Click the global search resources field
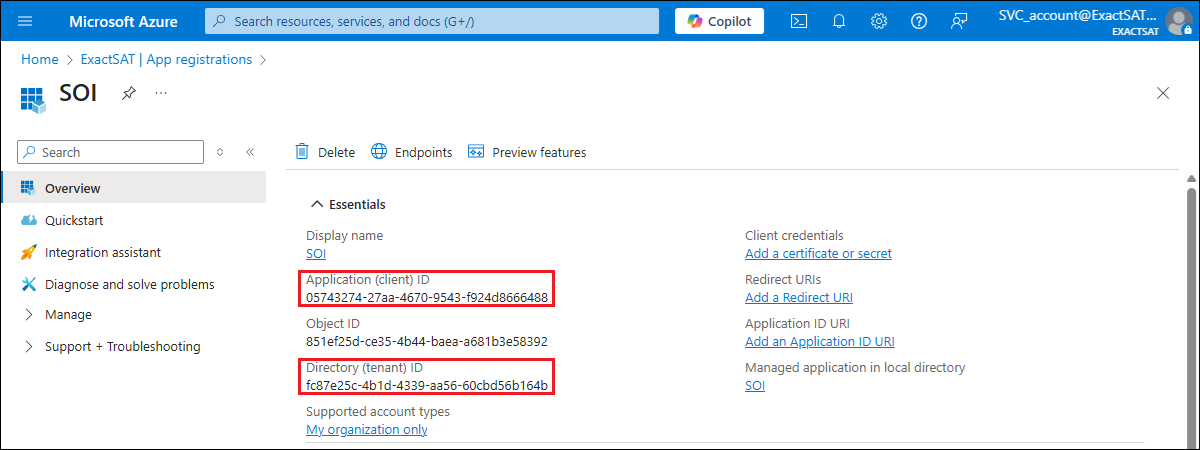This screenshot has height=450, width=1200. pyautogui.click(x=432, y=21)
